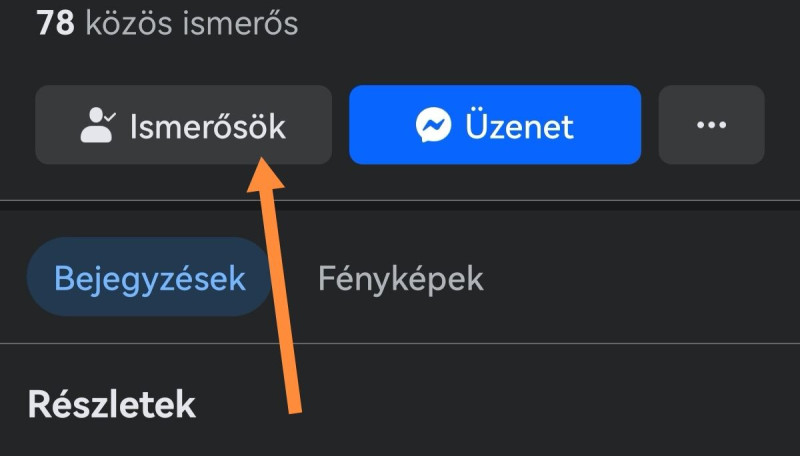Click the Részletek section heading

coord(112,404)
